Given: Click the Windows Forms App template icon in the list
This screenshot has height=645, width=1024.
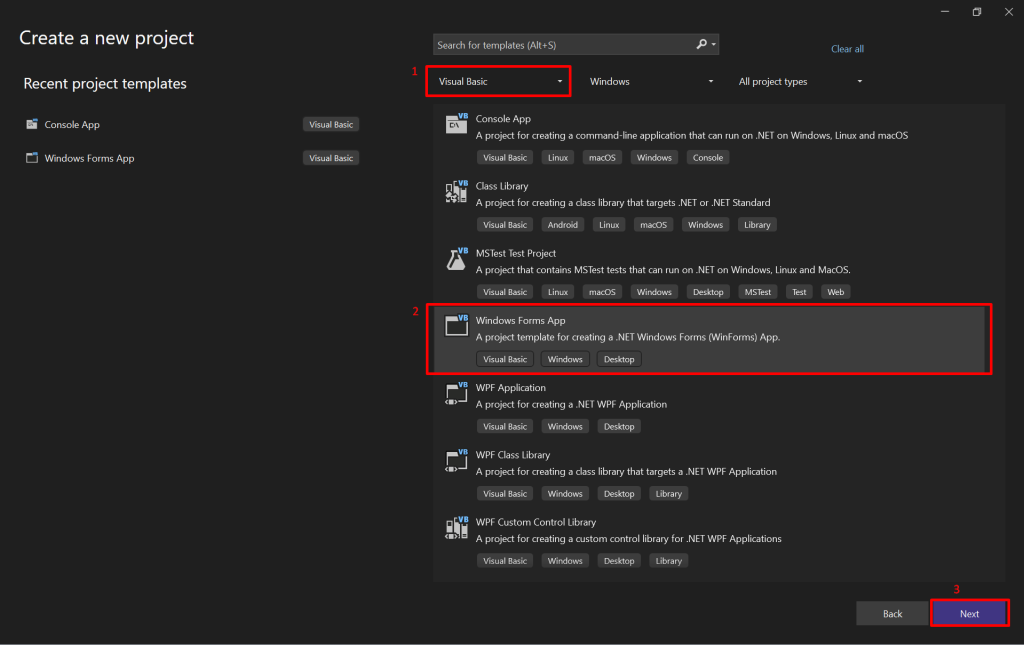Looking at the screenshot, I should coord(456,325).
